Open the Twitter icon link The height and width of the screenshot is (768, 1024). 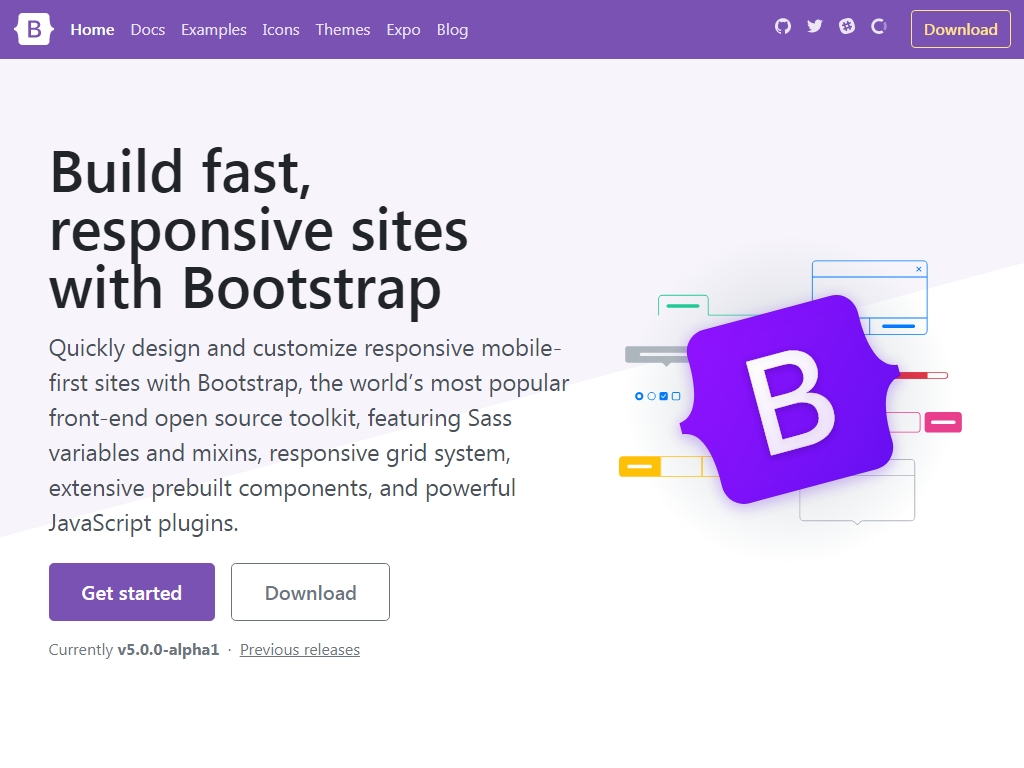point(814,27)
